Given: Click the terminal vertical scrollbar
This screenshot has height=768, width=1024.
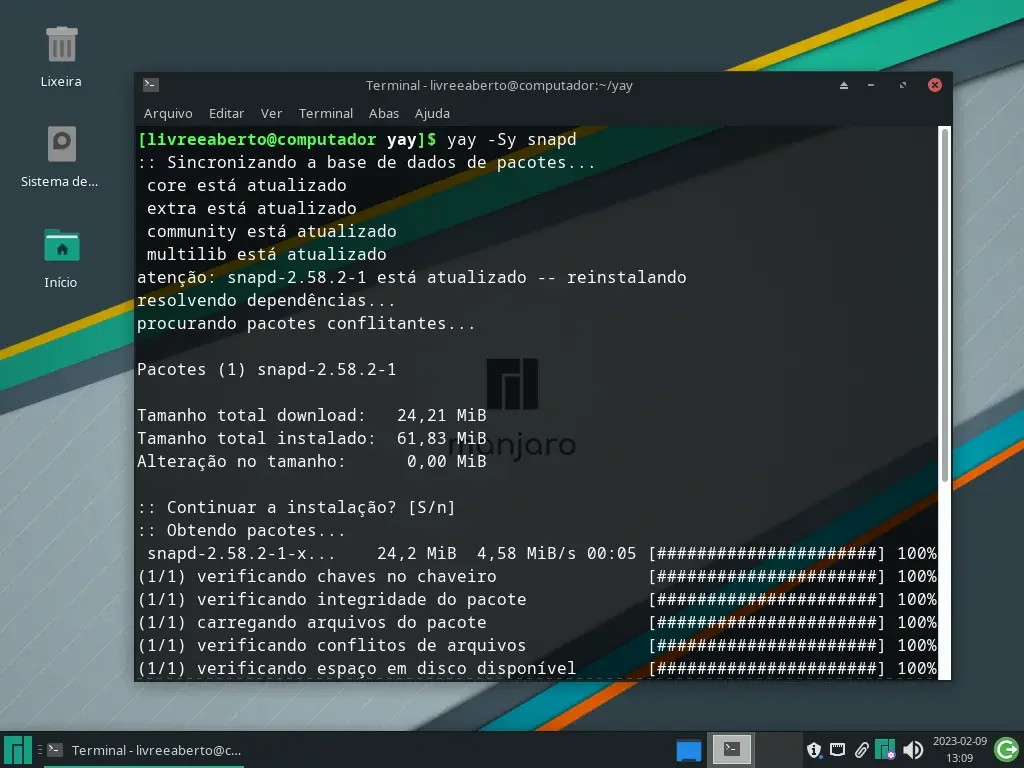Looking at the screenshot, I should point(944,306).
